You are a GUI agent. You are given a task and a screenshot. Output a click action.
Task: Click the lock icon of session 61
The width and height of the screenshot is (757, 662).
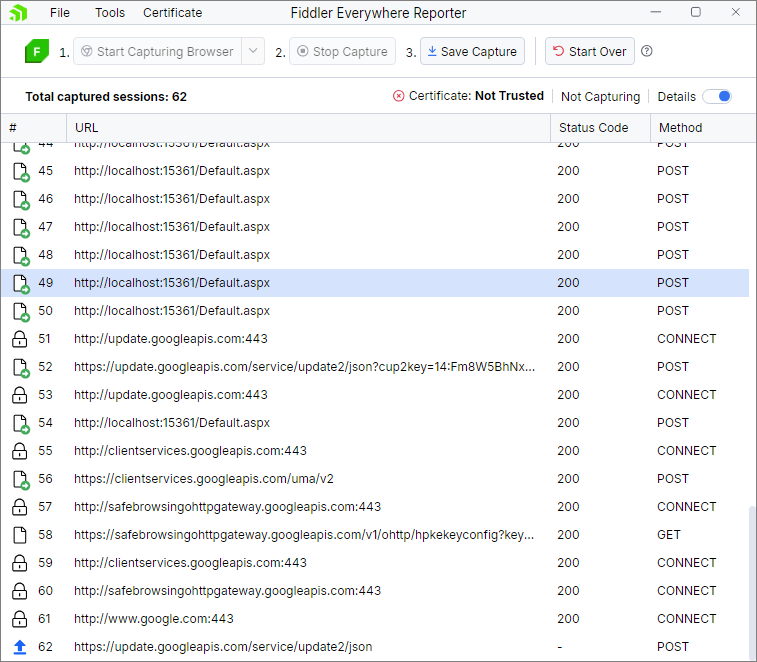tap(19, 619)
